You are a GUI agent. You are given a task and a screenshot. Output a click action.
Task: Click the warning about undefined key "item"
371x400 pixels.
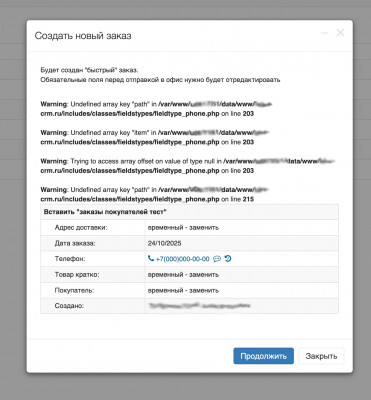pyautogui.click(x=155, y=137)
